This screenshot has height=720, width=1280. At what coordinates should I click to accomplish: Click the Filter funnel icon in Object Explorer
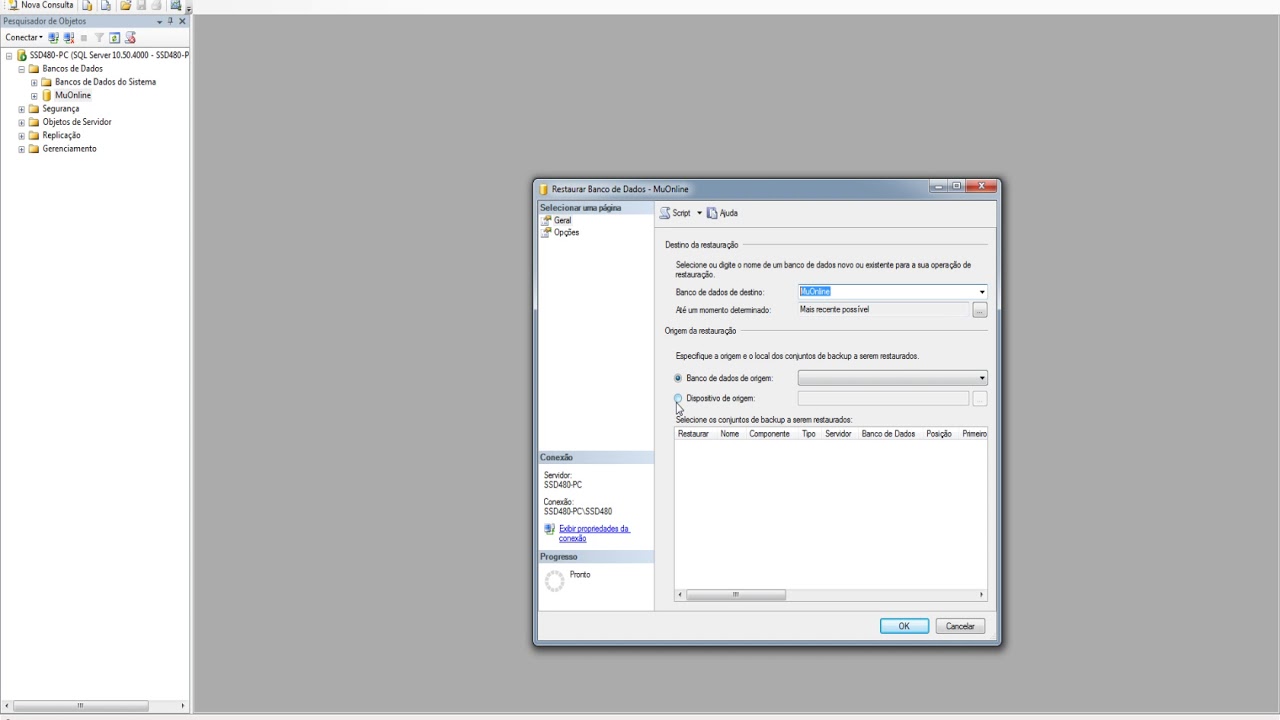(99, 38)
